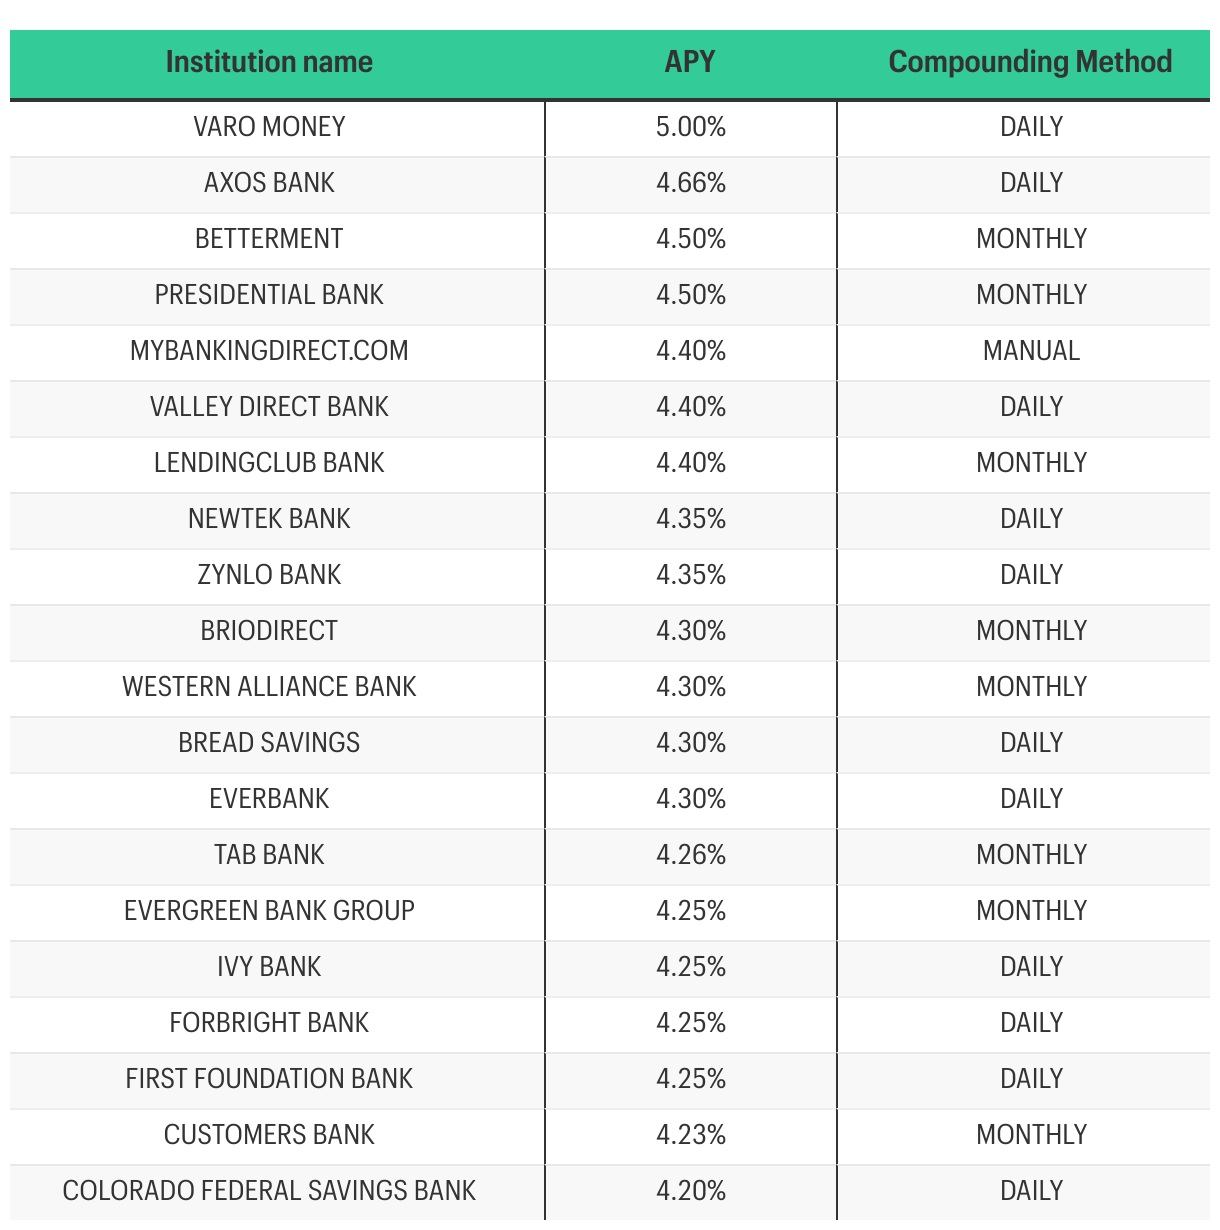Select the EVERGREEN BANK GROUP cell

pyautogui.click(x=269, y=911)
